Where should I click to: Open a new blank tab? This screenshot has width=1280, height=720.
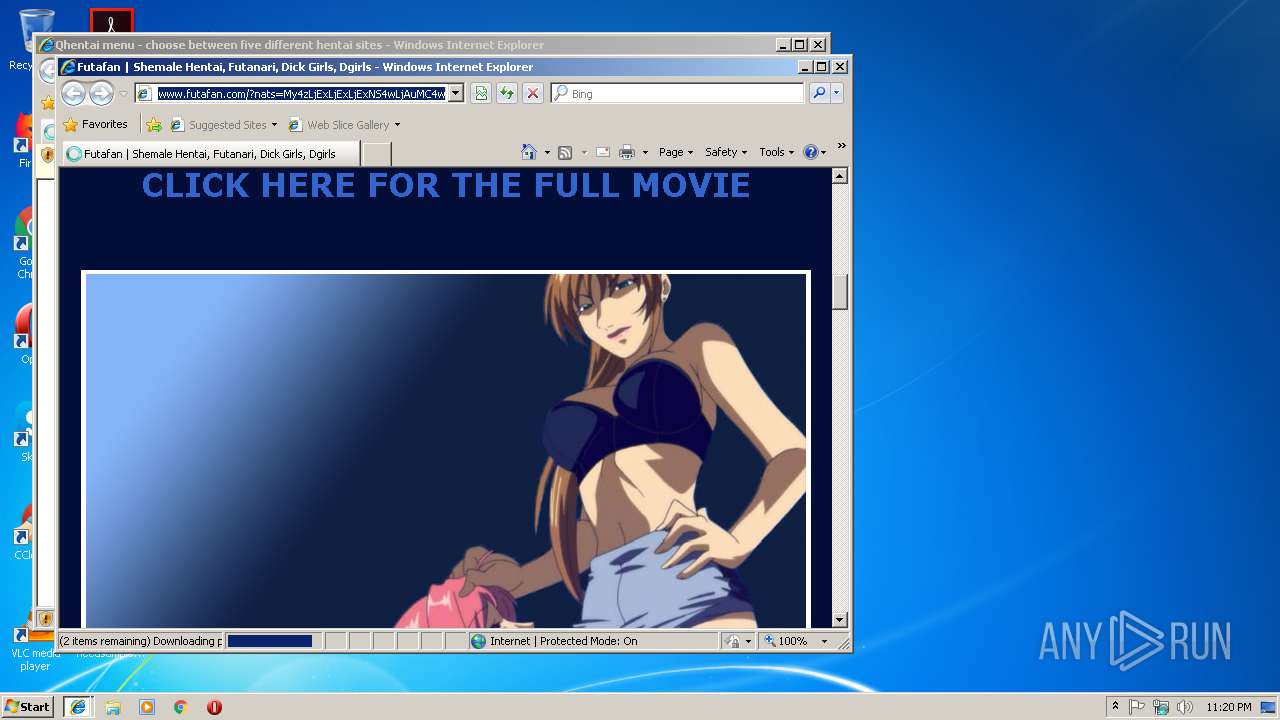[x=376, y=154]
